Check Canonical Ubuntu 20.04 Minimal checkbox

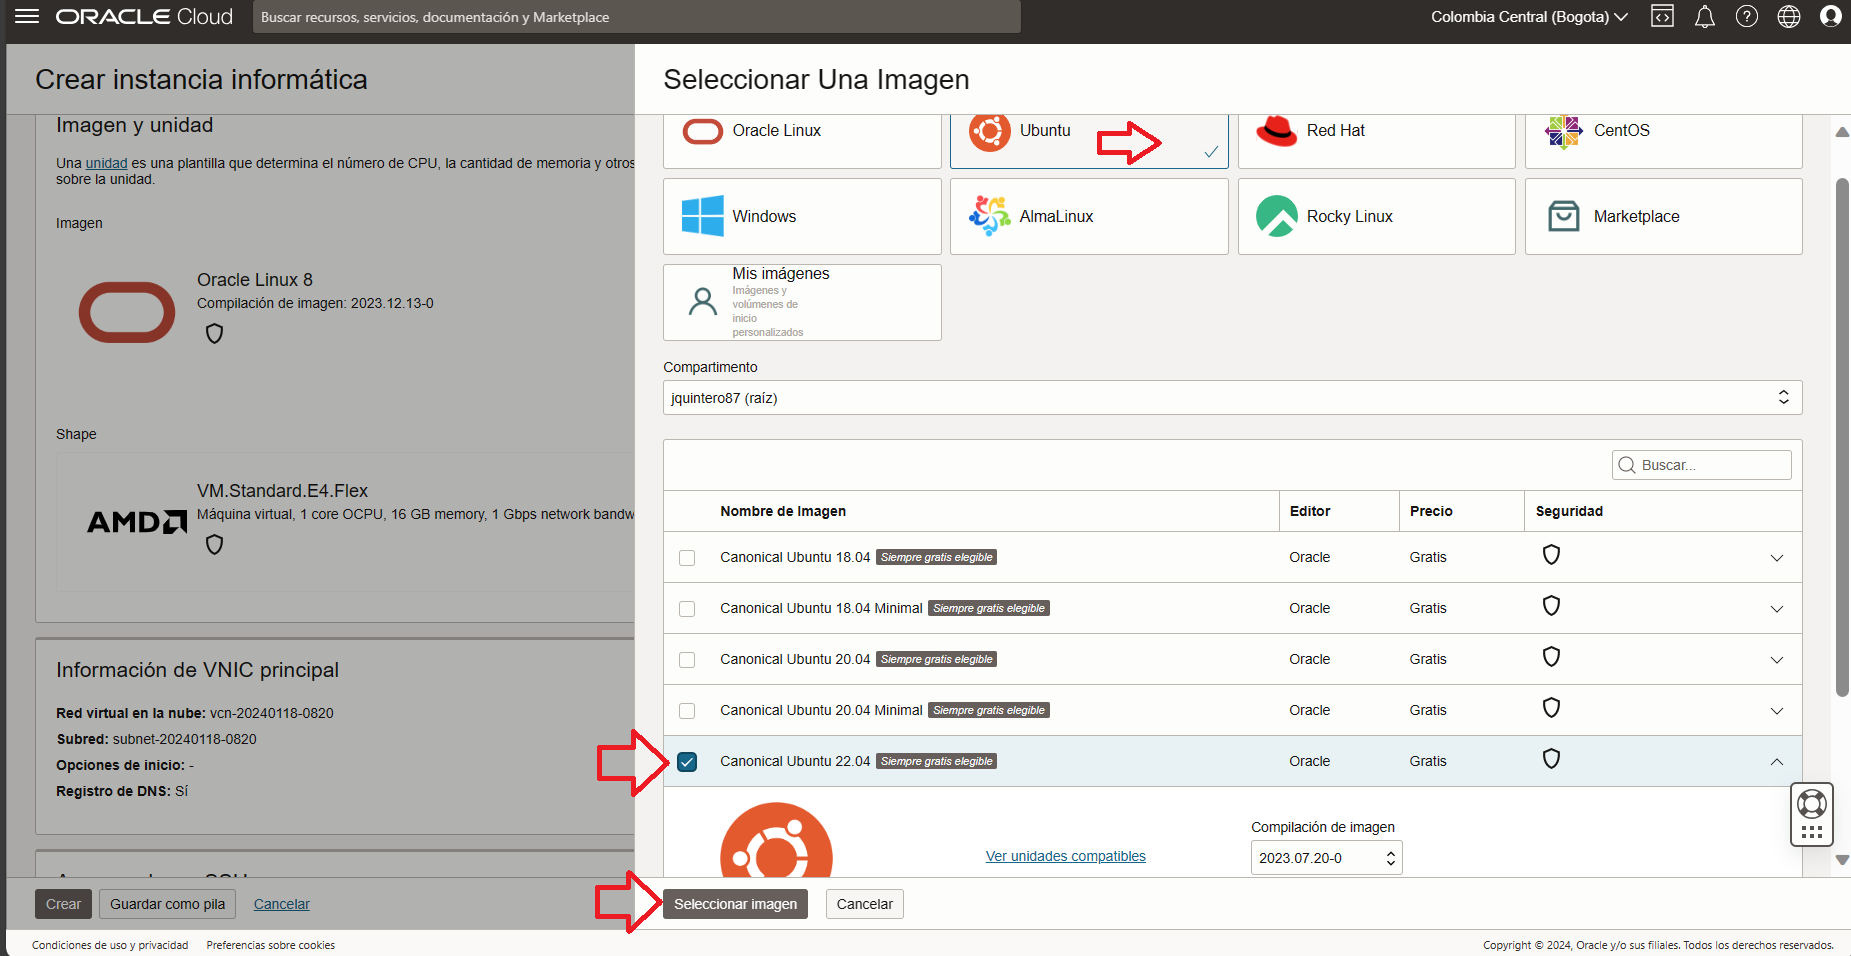687,711
